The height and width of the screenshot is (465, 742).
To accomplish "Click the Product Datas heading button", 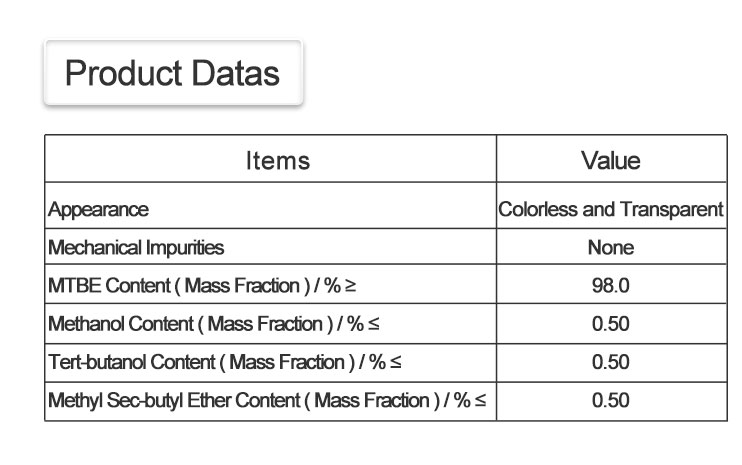I will pos(172,73).
